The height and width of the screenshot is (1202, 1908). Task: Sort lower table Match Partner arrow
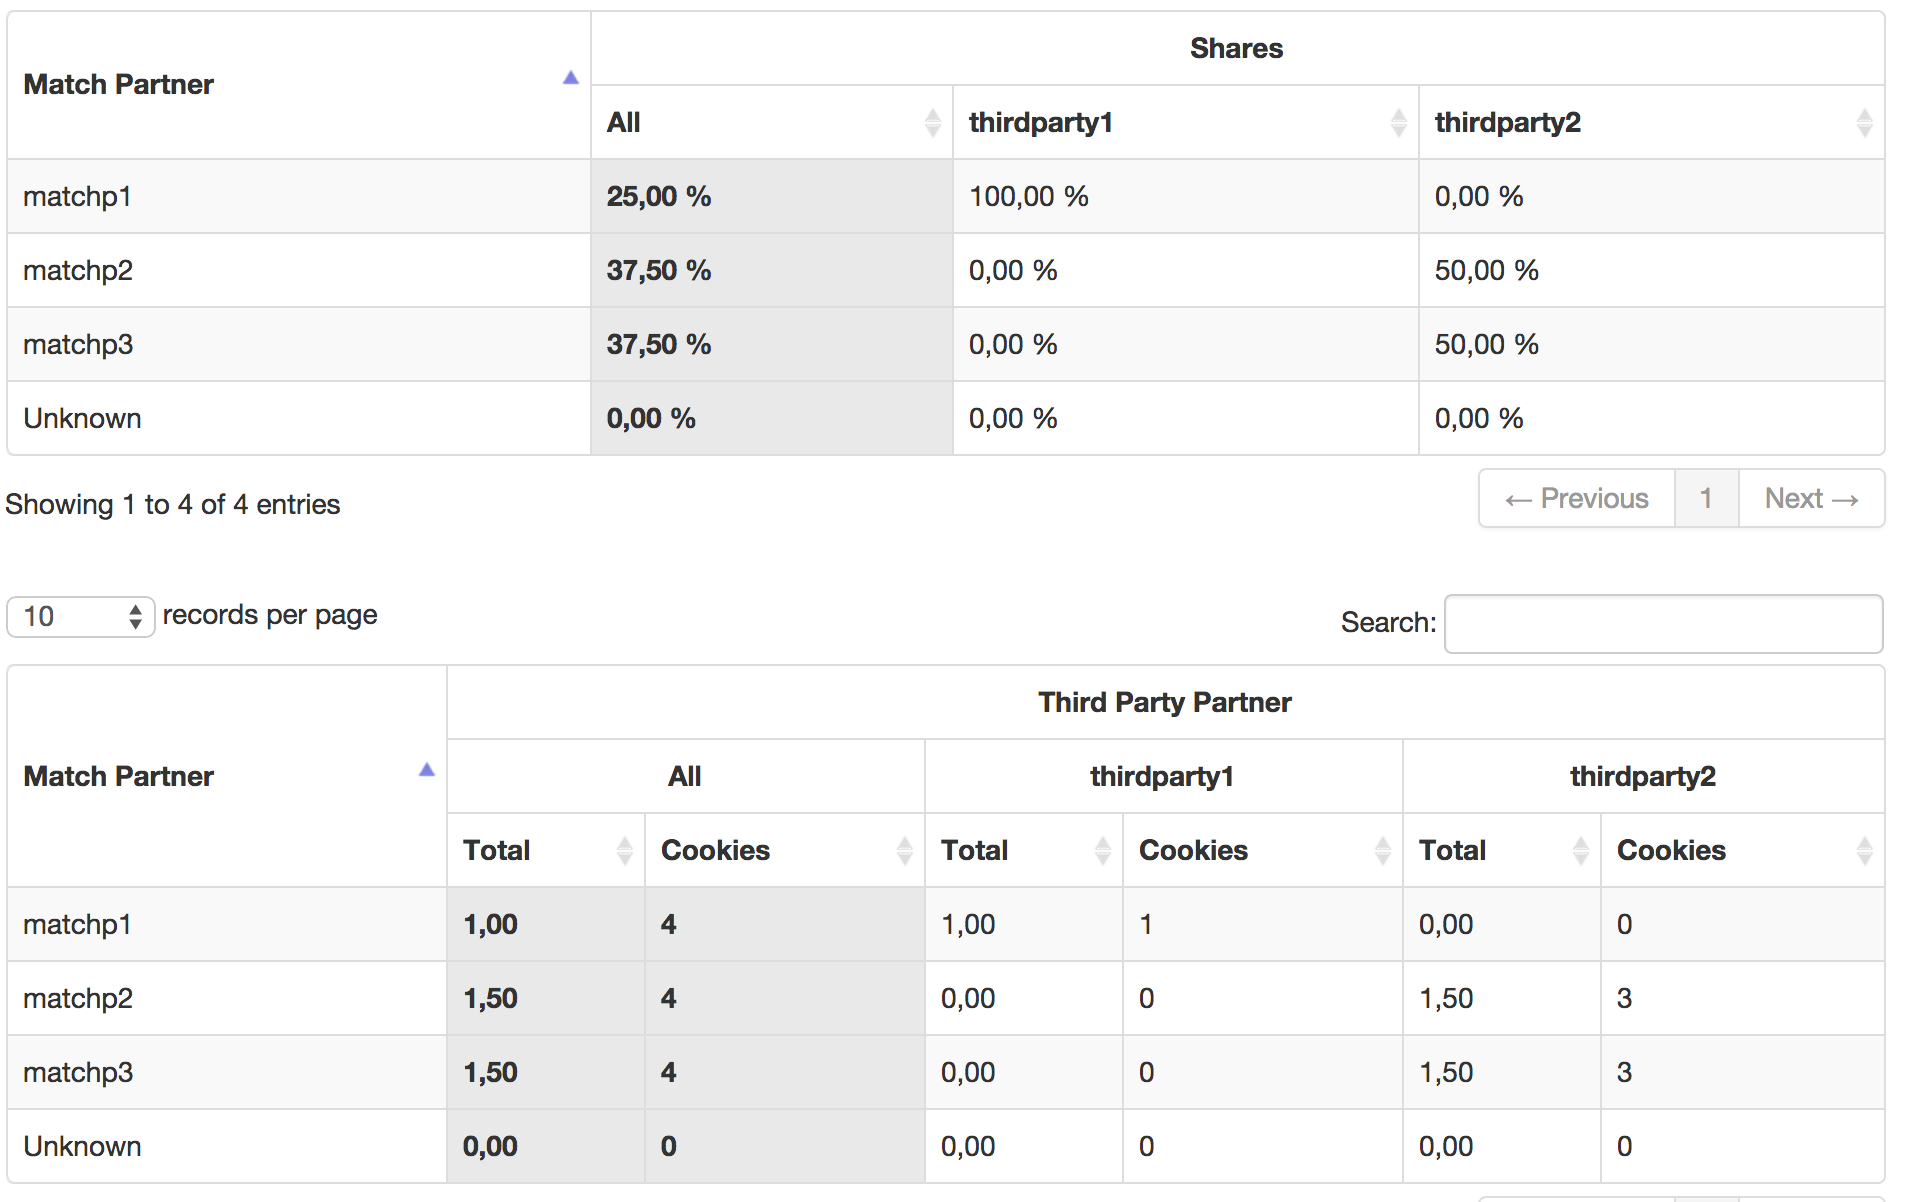pyautogui.click(x=426, y=770)
